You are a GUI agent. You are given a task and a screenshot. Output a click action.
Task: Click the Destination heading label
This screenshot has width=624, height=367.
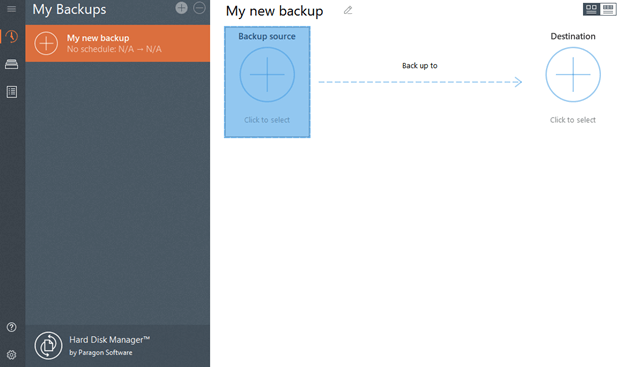click(x=573, y=36)
